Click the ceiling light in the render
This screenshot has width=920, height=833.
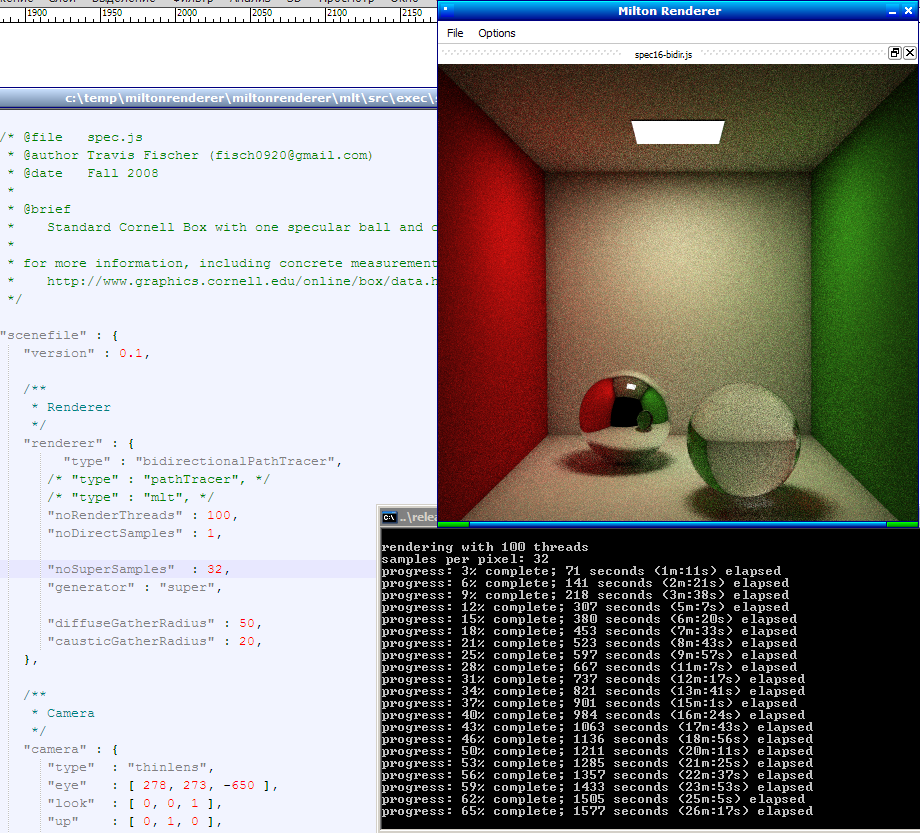coord(678,132)
